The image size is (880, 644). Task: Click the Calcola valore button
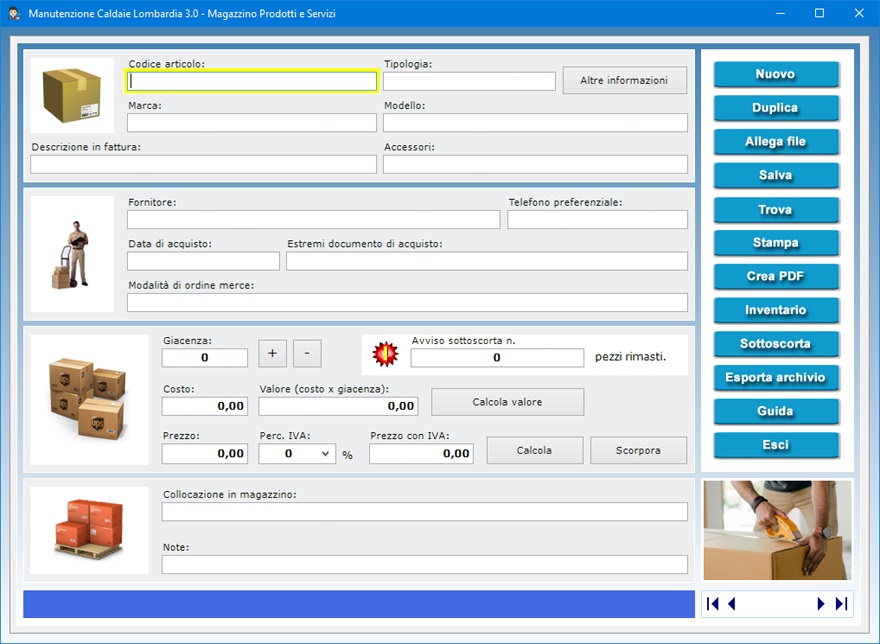click(x=507, y=402)
